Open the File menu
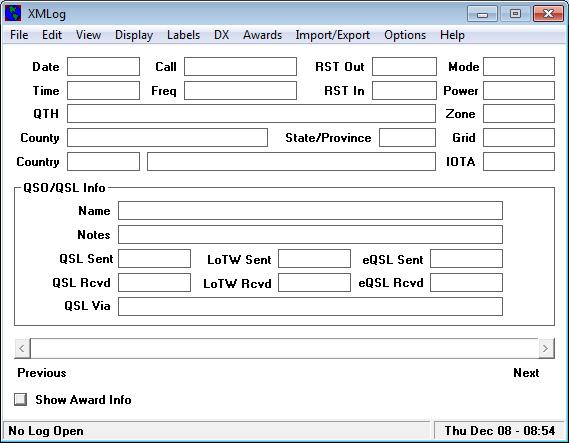 pyautogui.click(x=19, y=35)
